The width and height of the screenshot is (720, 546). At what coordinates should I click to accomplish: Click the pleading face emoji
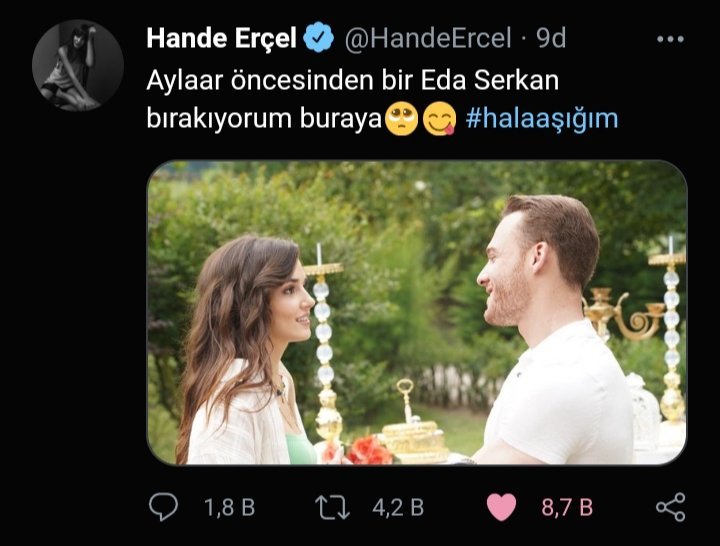coord(401,118)
